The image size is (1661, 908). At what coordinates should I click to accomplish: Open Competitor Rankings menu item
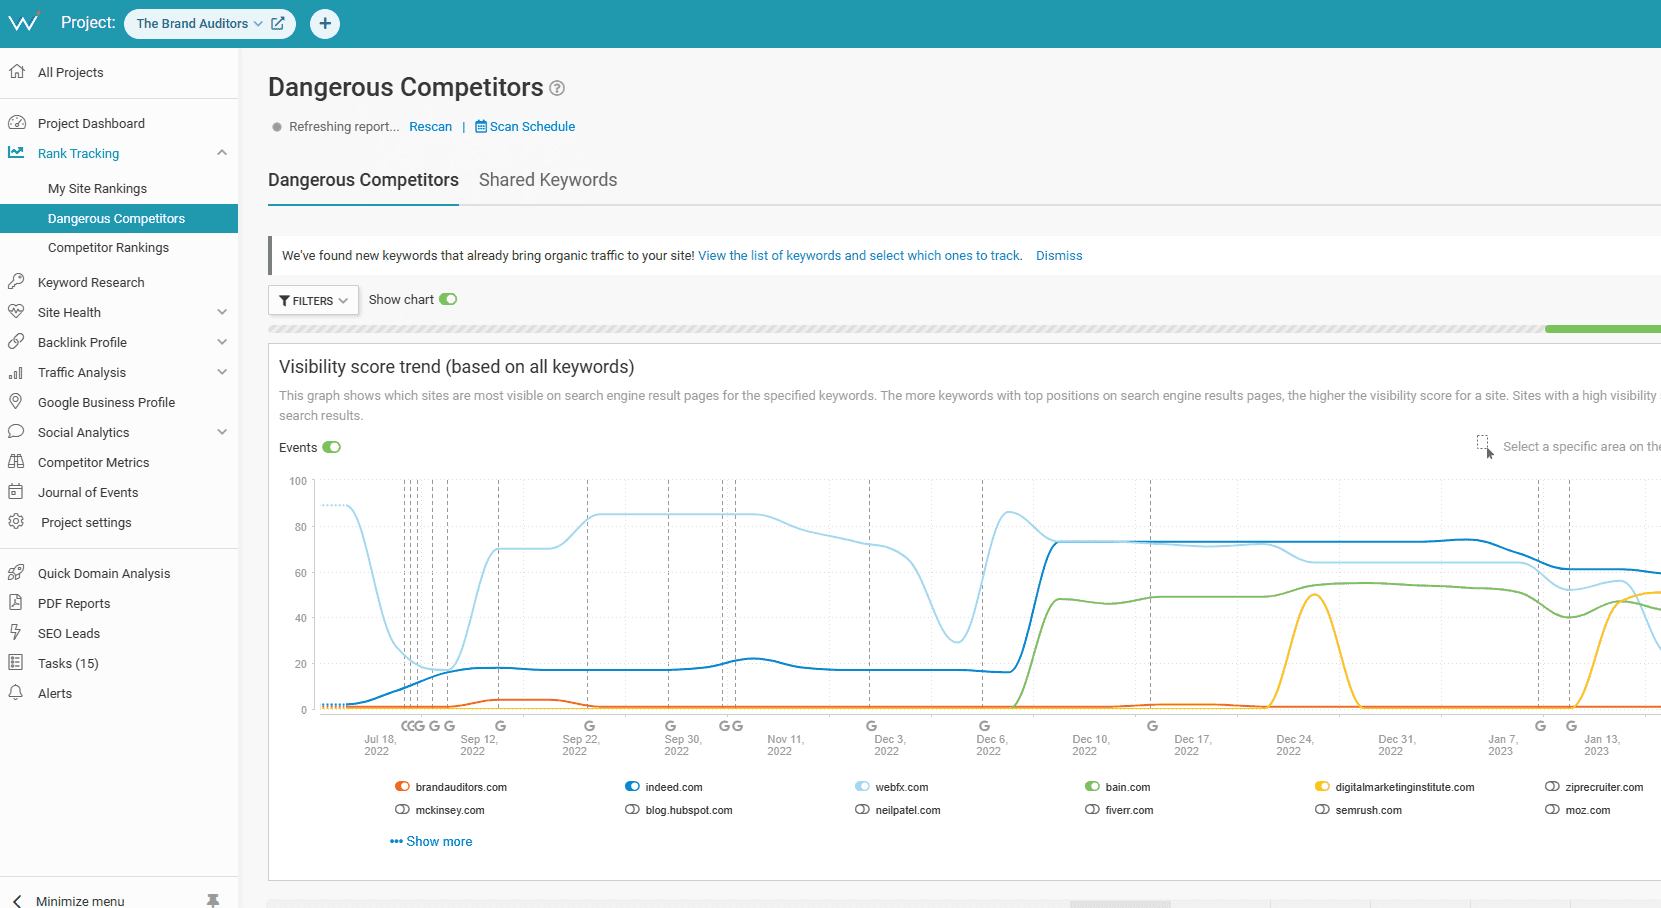108,247
